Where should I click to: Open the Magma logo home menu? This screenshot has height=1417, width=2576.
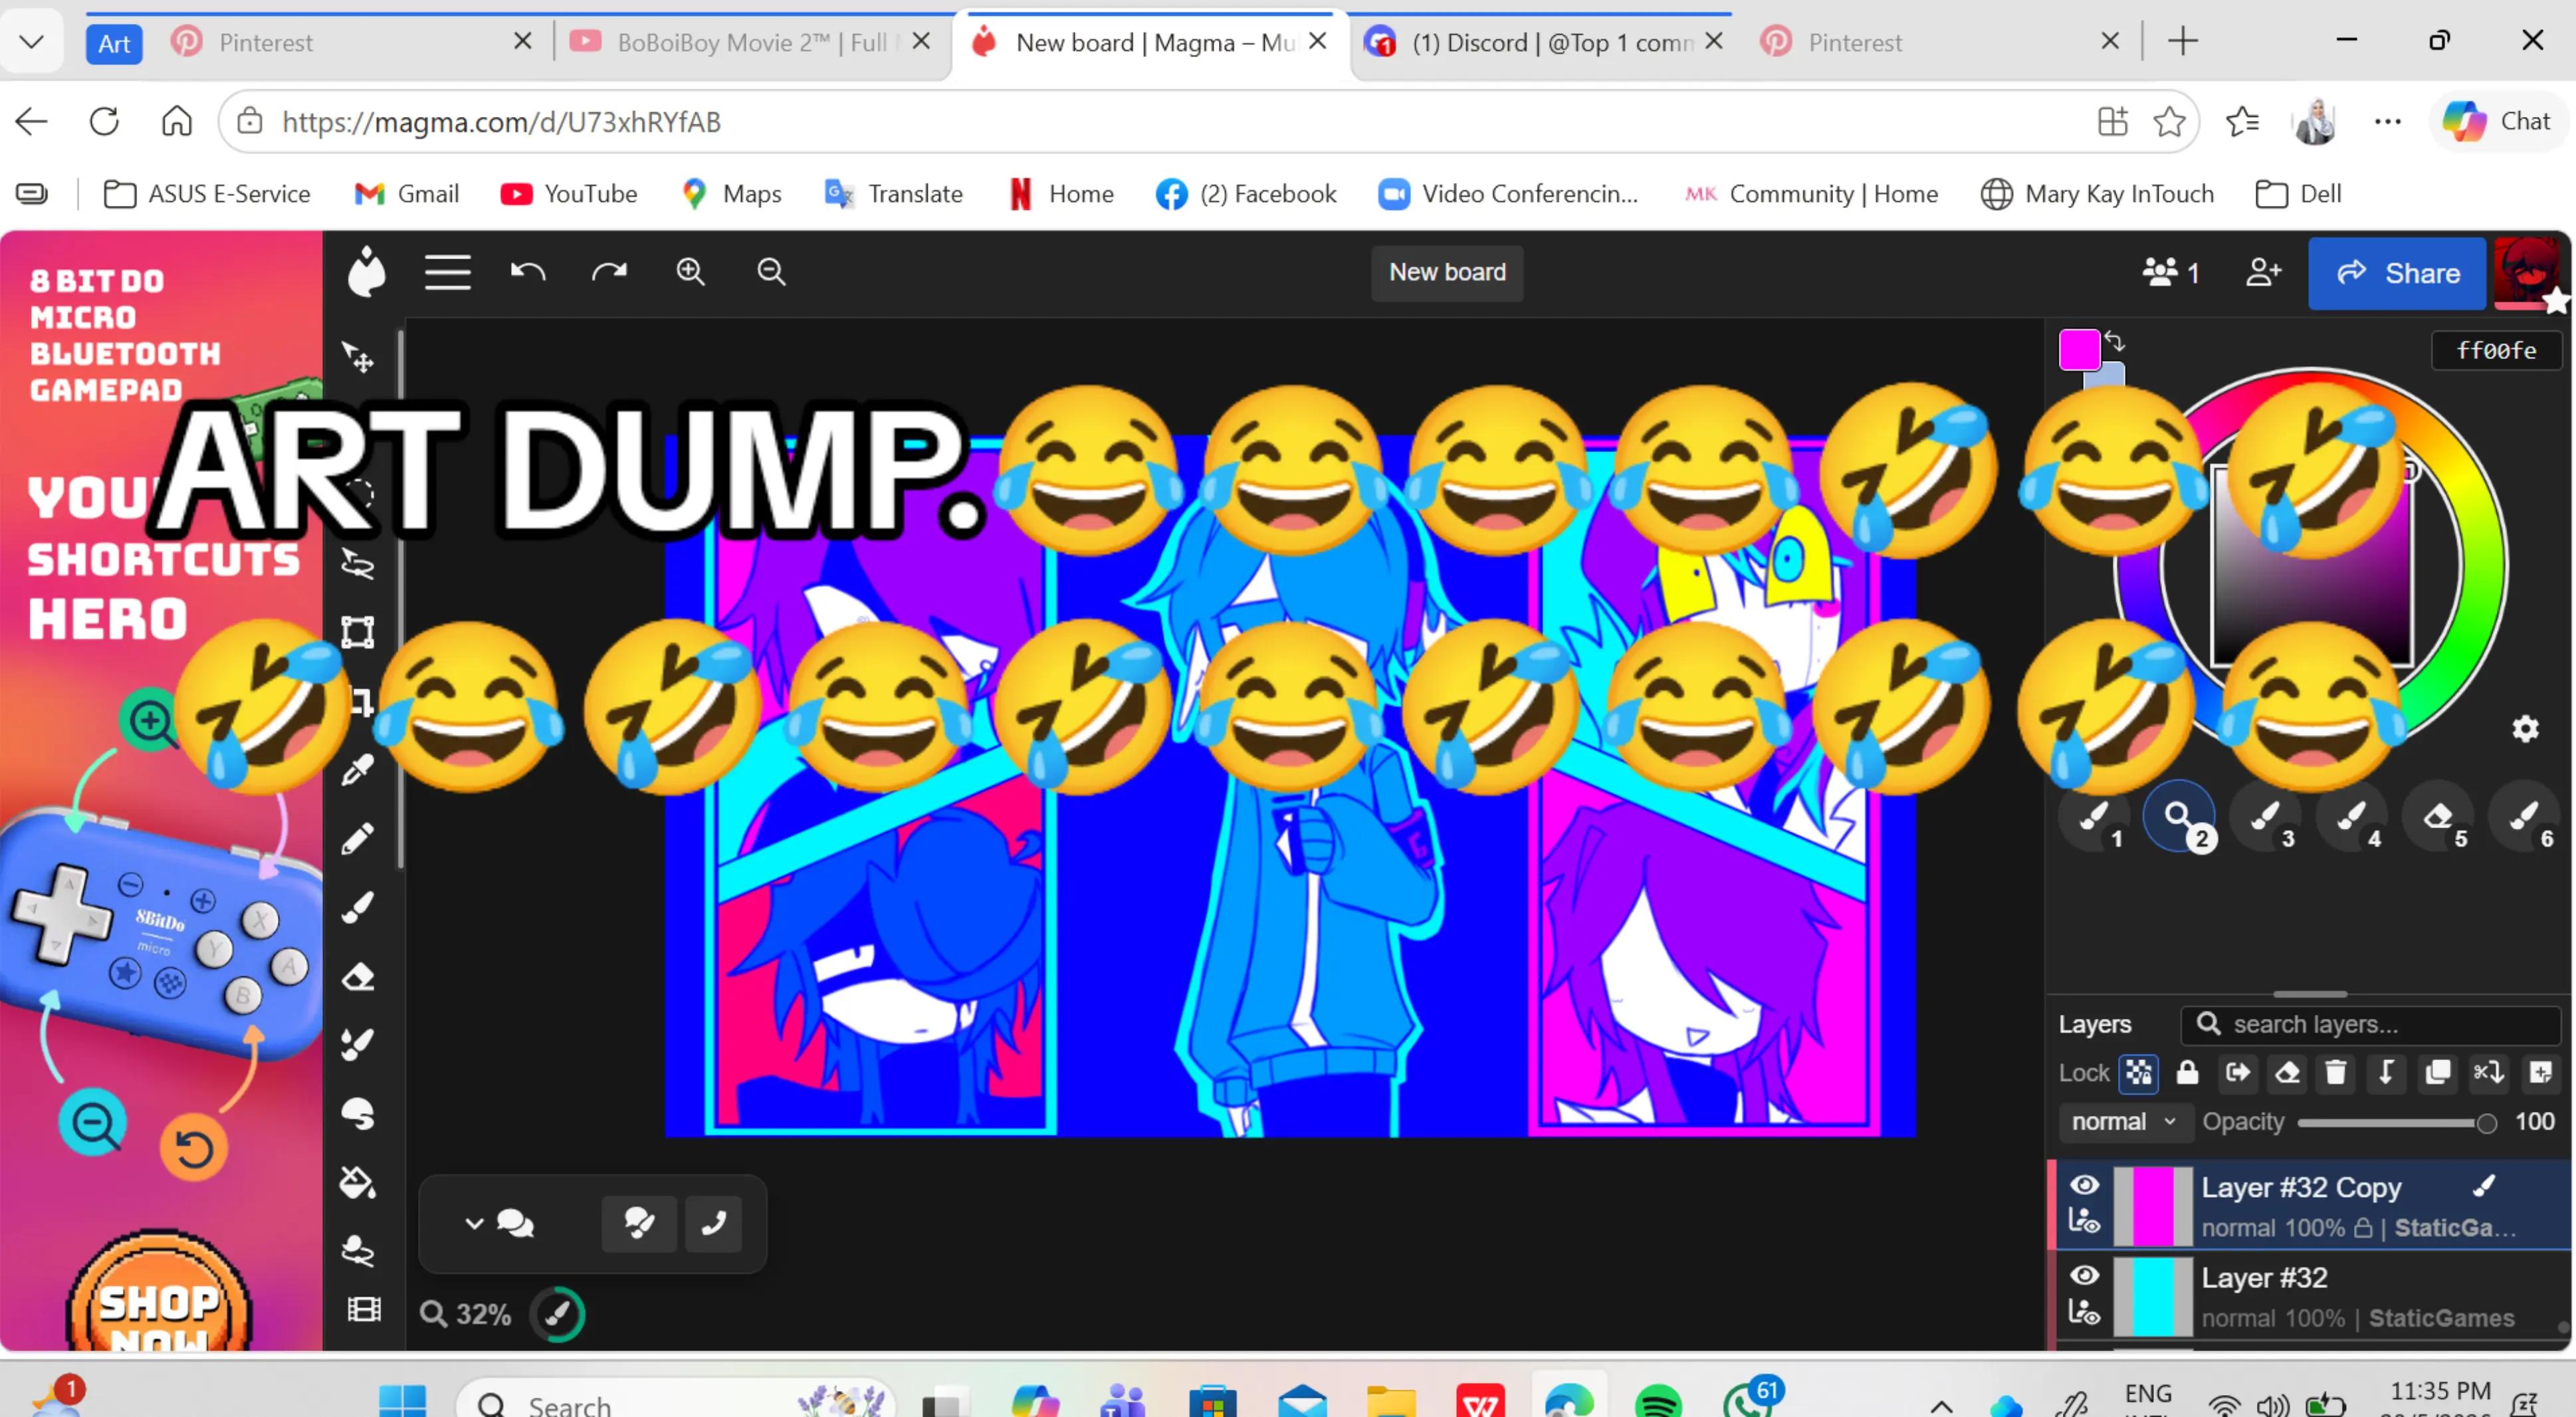(366, 271)
